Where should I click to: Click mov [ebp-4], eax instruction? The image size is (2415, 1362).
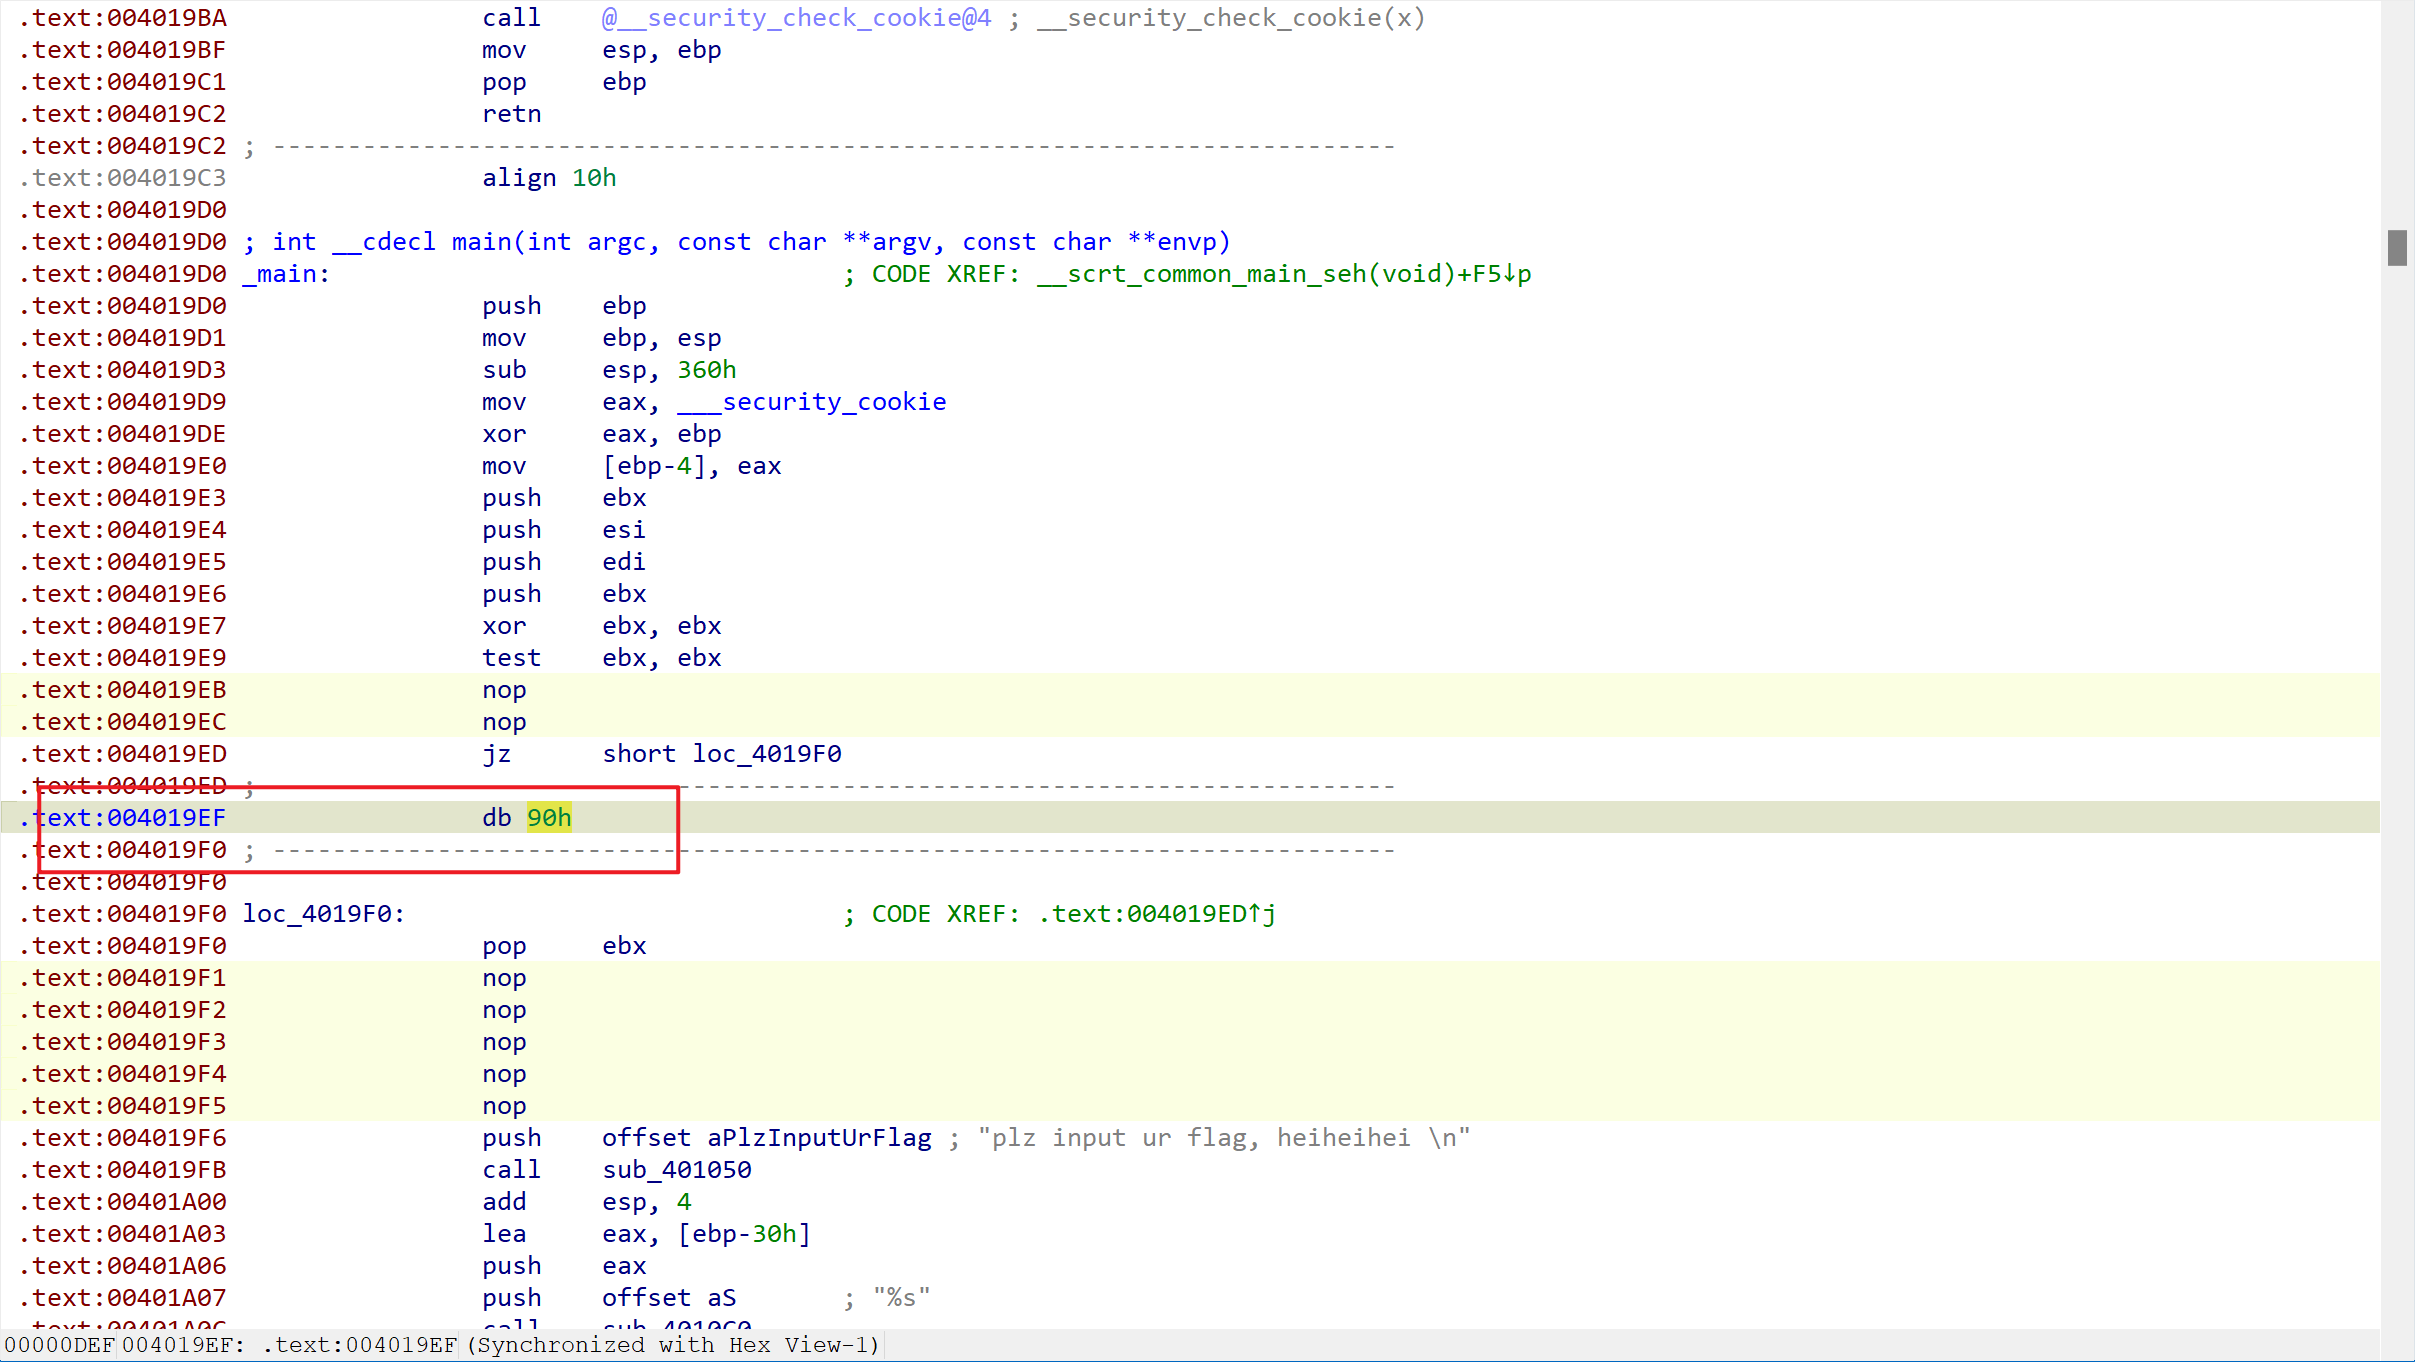click(631, 466)
